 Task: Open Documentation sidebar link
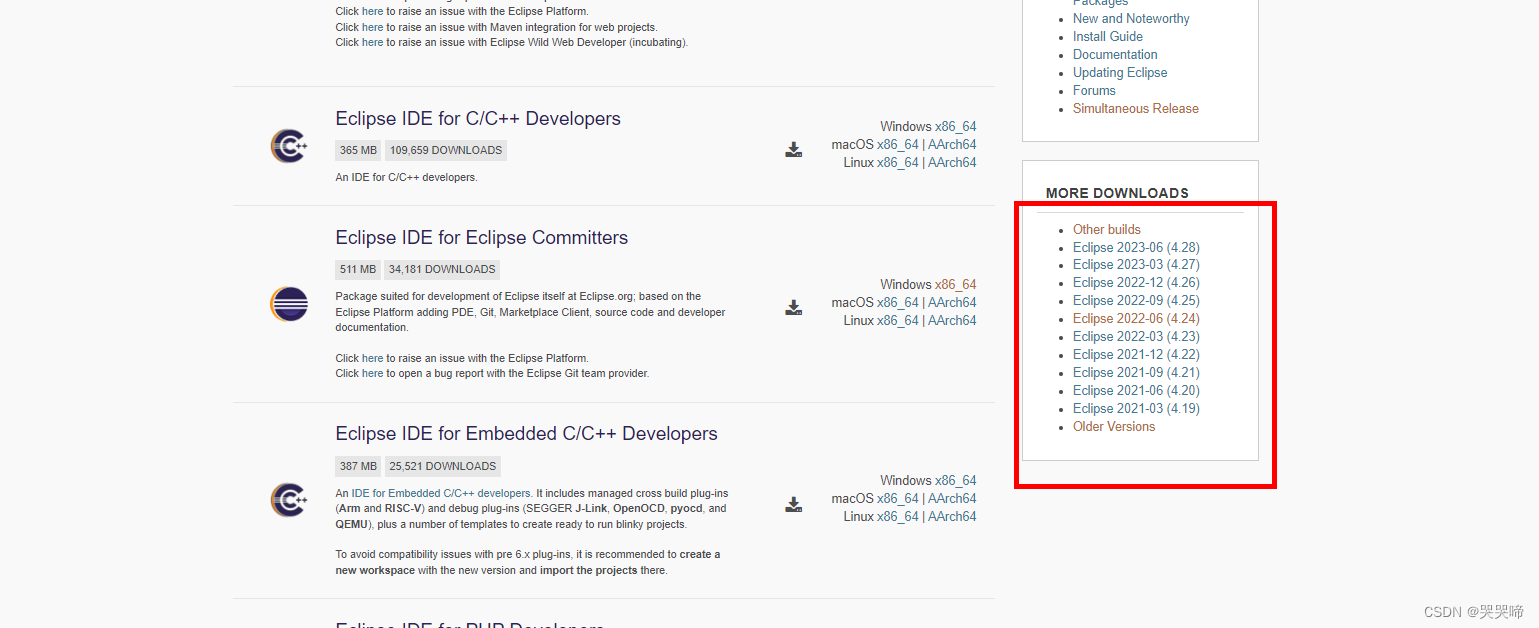(1115, 55)
